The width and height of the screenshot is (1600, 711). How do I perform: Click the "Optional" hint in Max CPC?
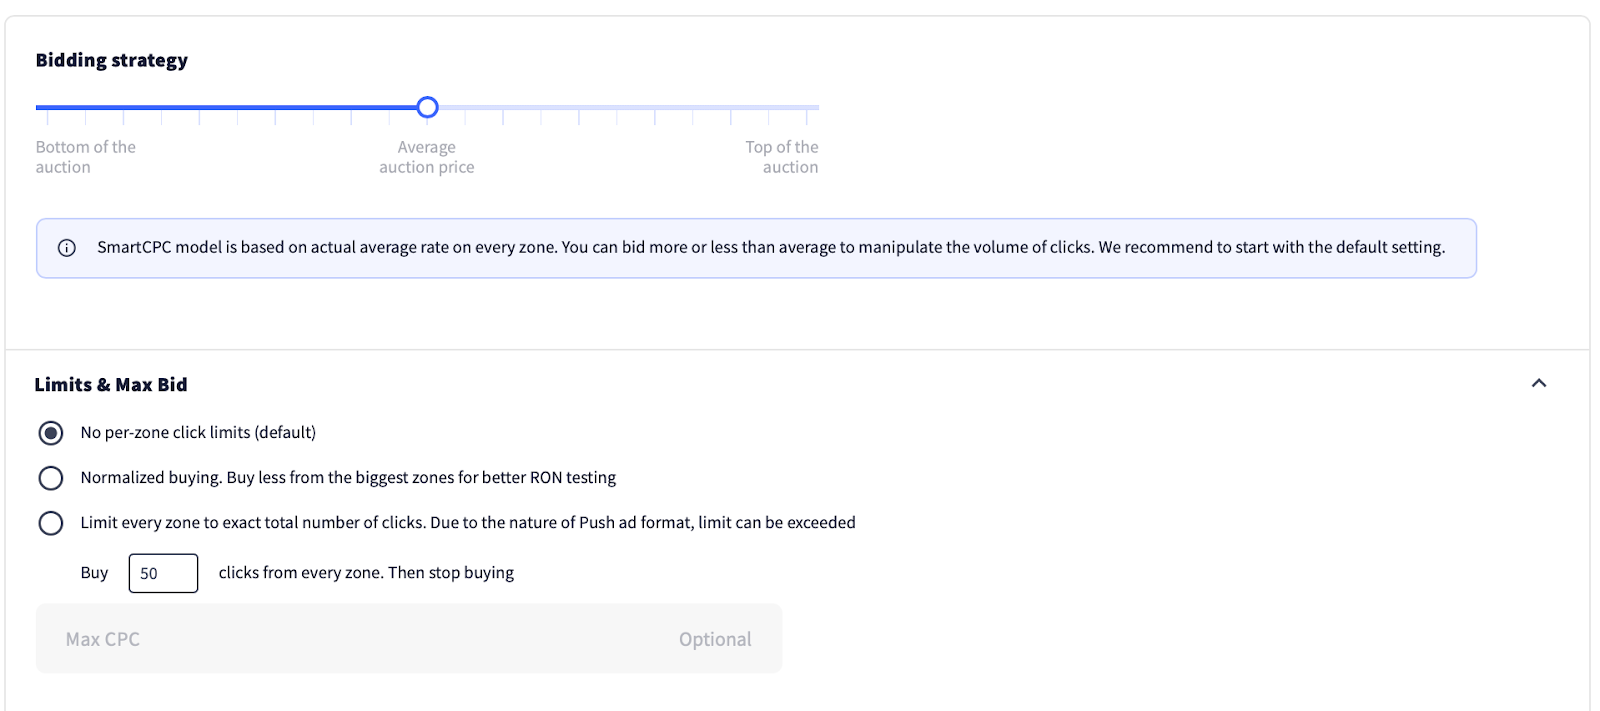715,639
